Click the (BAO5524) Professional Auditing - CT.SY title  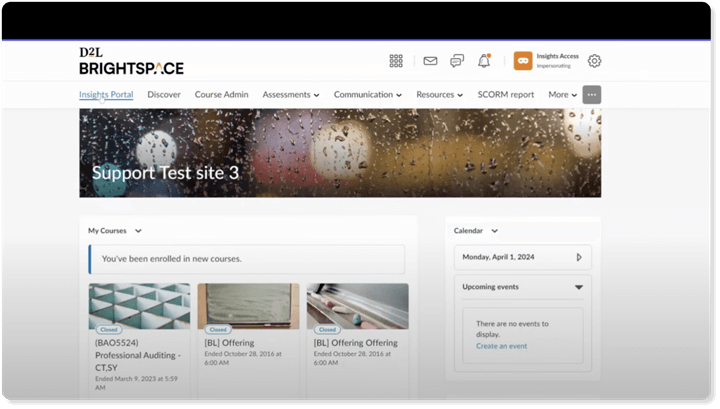[x=138, y=355]
